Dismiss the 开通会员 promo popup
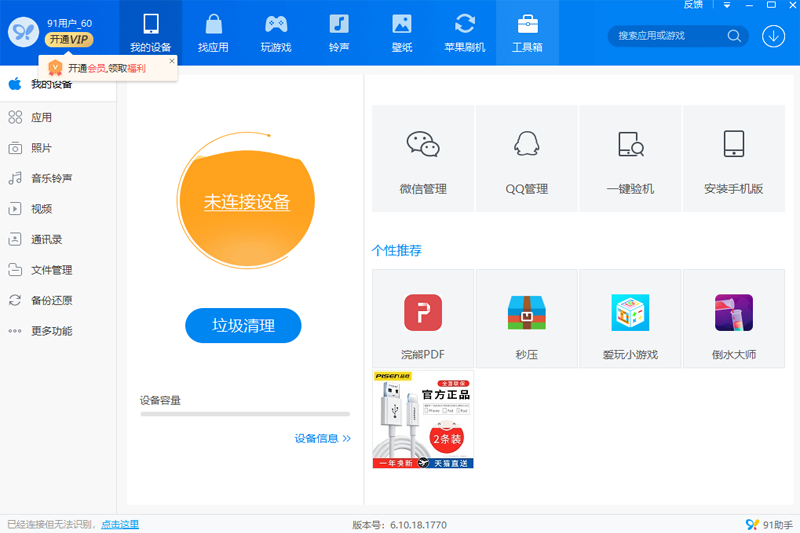Image resolution: width=800 pixels, height=533 pixels. coord(171,61)
